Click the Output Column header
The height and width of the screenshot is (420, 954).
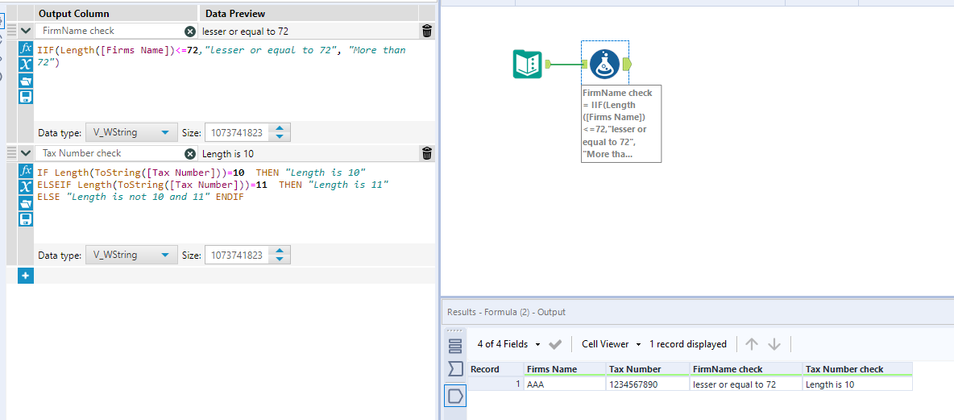pyautogui.click(x=116, y=13)
